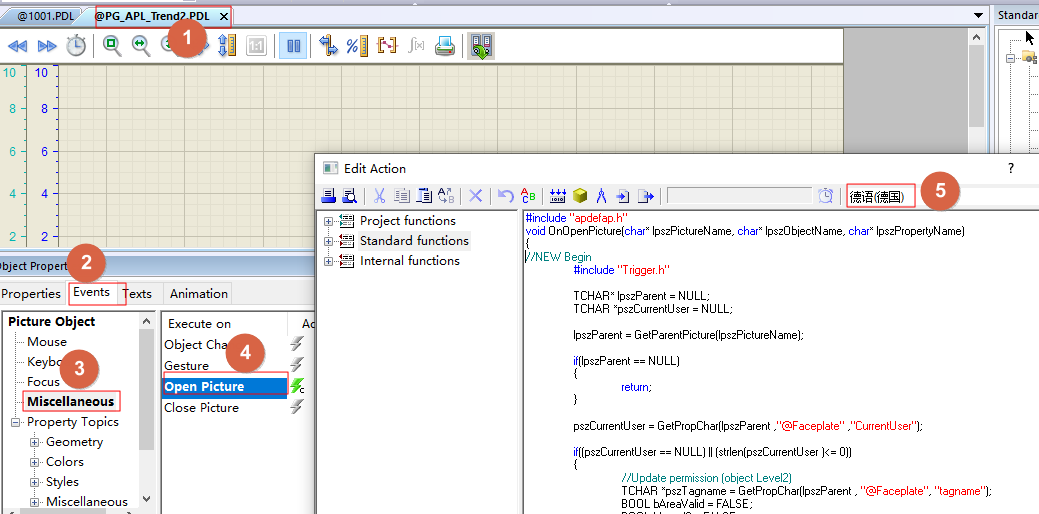1039x514 pixels.
Task: Click the stopwatch icon in trend toolbar
Action: pyautogui.click(x=76, y=46)
